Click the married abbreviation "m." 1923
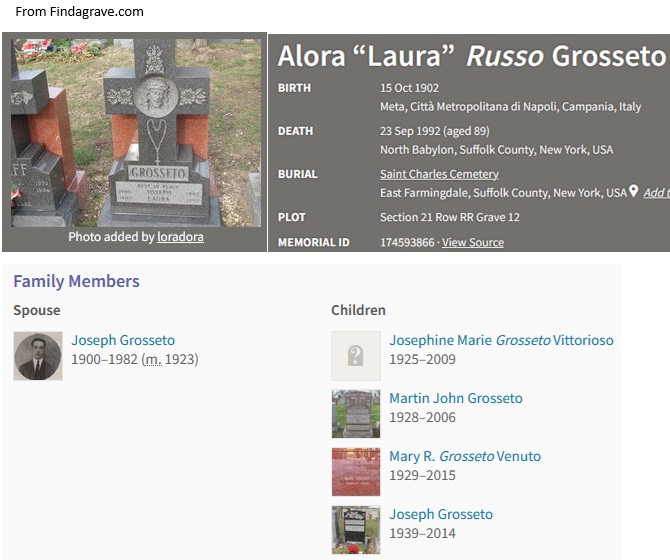Viewport: 670px width, 560px height. (153, 359)
